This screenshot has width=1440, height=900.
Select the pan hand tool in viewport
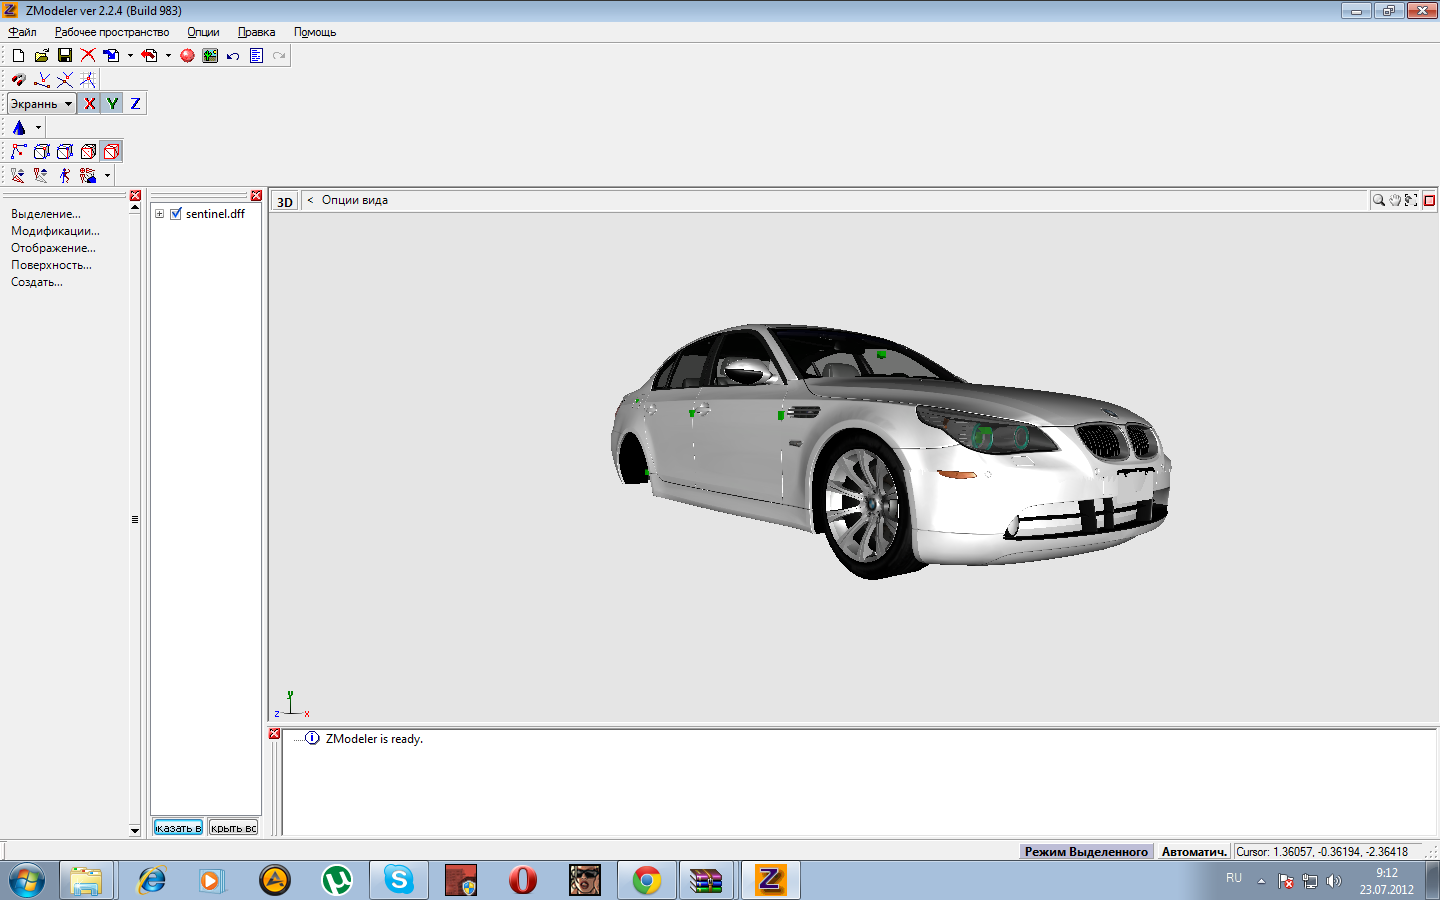pyautogui.click(x=1395, y=201)
